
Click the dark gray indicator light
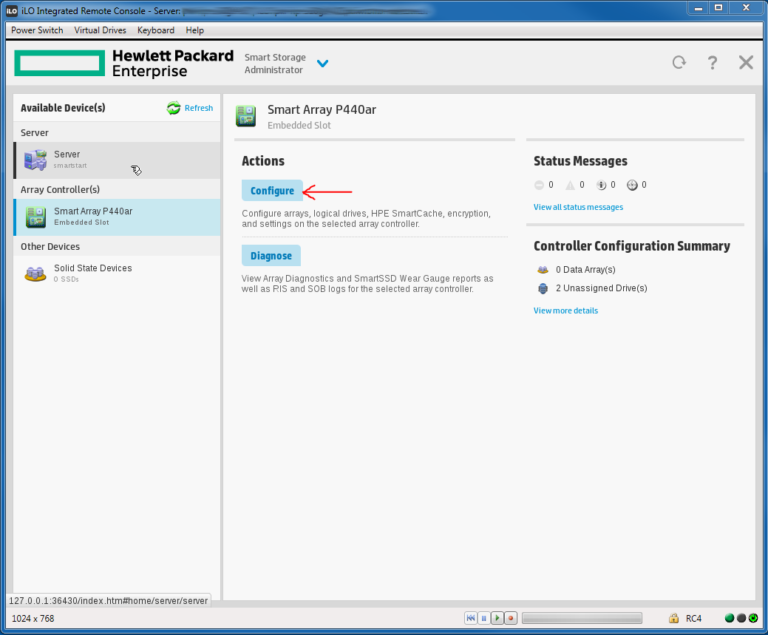pyautogui.click(x=741, y=618)
